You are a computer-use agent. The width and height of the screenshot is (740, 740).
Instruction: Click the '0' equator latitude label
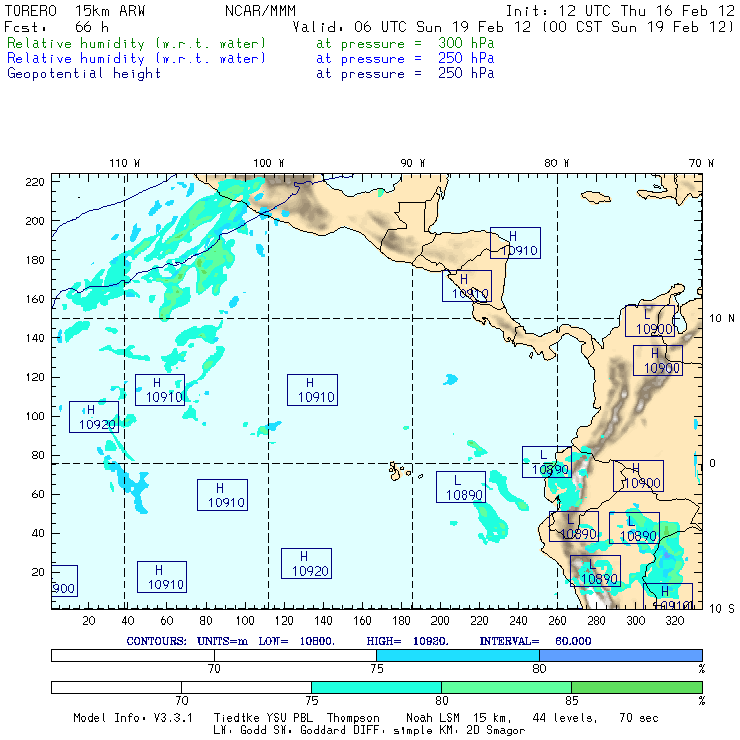point(712,463)
